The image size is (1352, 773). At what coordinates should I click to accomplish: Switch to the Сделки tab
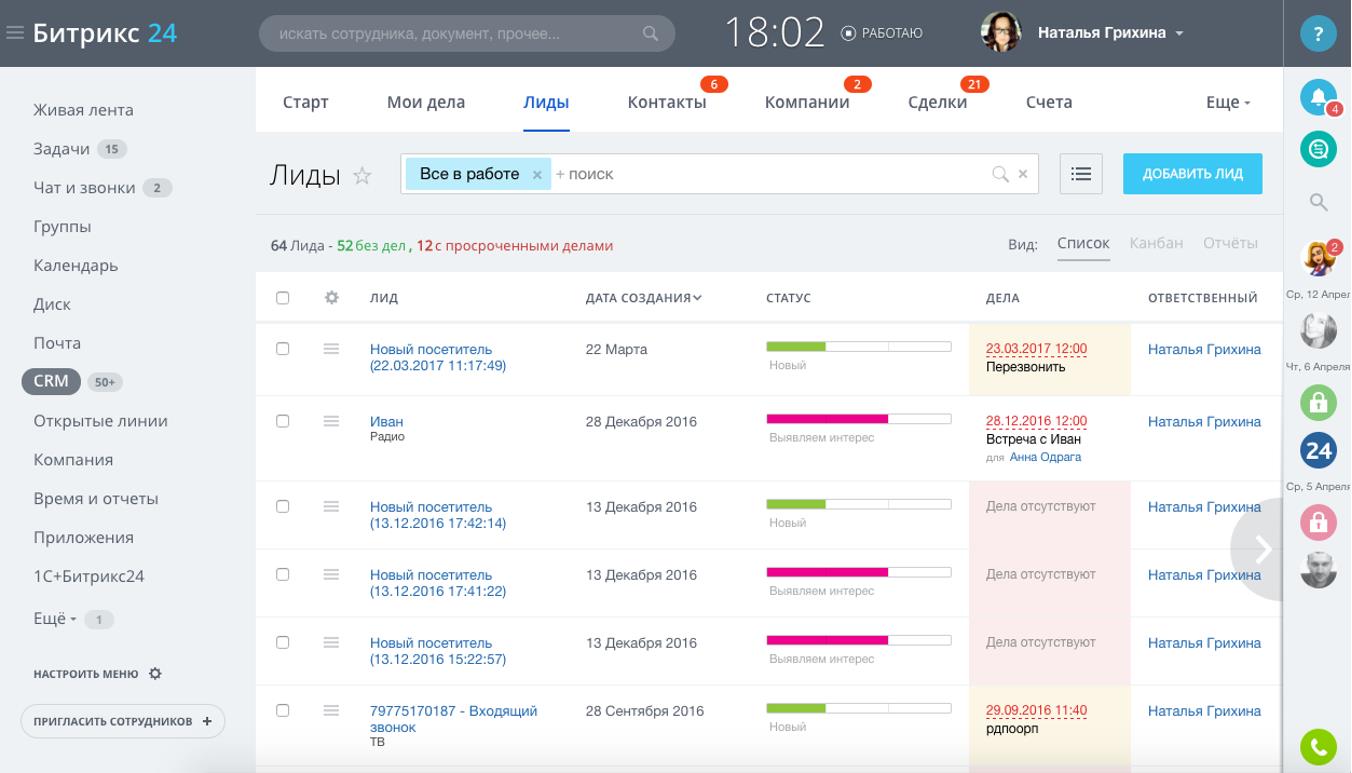(x=937, y=102)
